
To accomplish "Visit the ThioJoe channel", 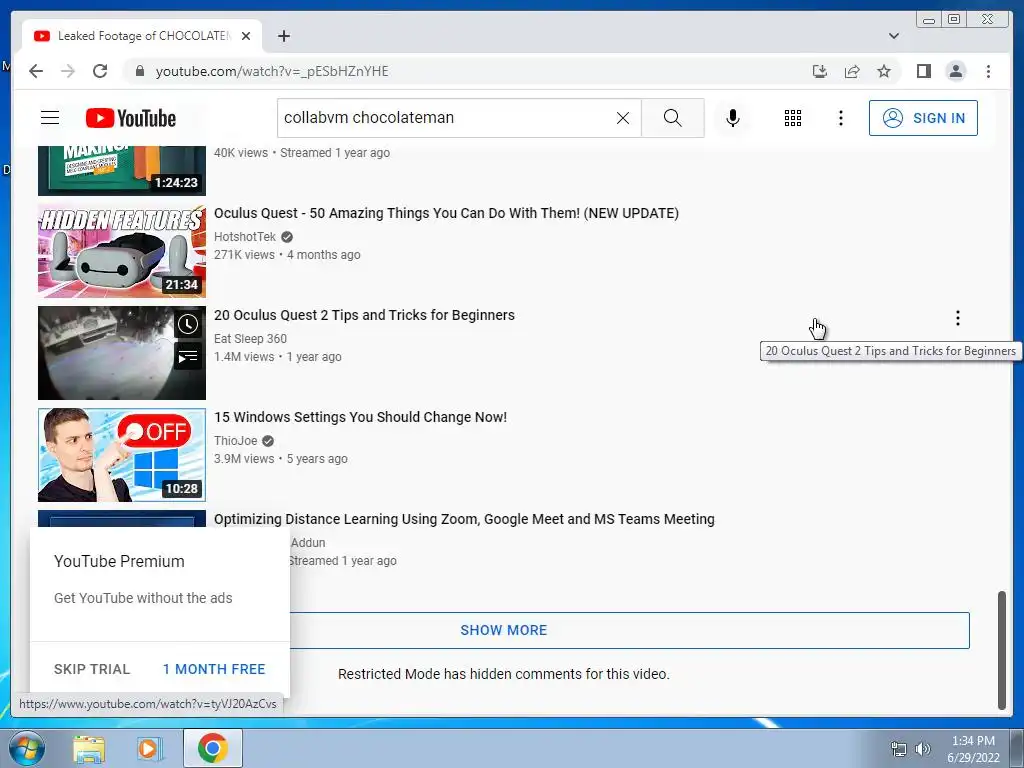I will (x=236, y=440).
